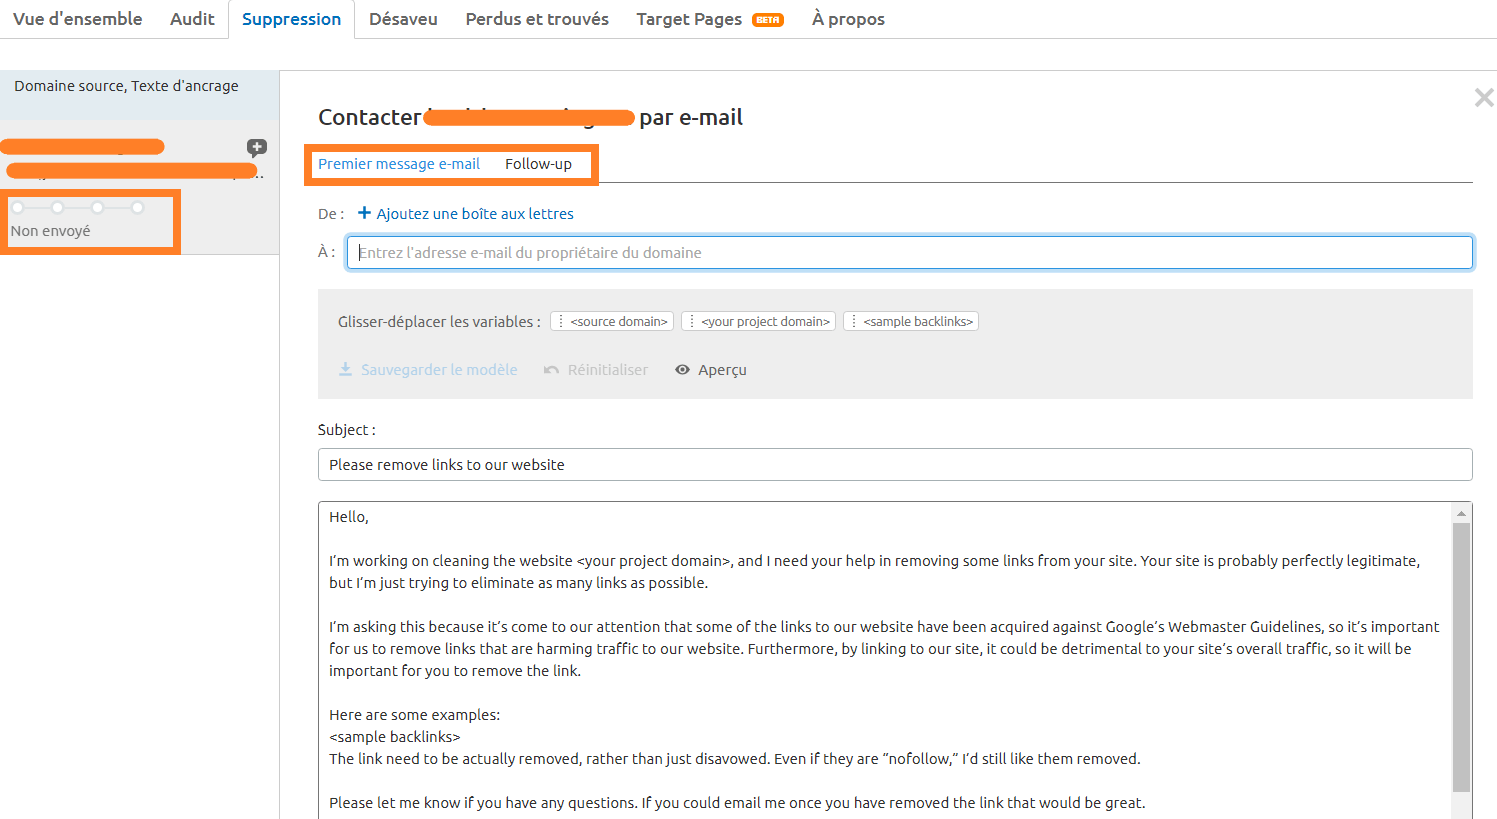Select the source domain variable chip
Image resolution: width=1497 pixels, height=819 pixels.
click(612, 321)
